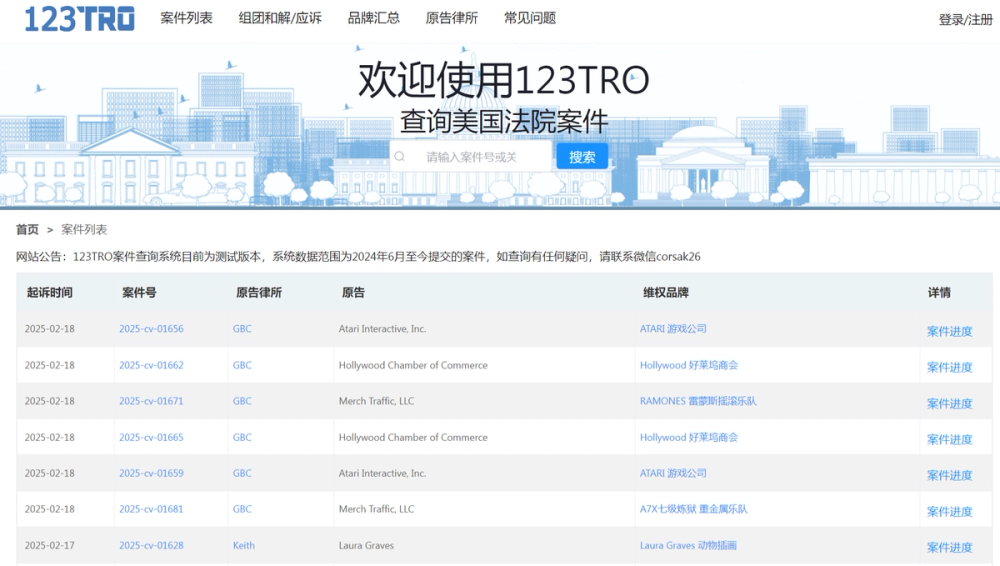Open the 品牌汇总 menu item
This screenshot has height=566, width=1000.
pos(374,18)
